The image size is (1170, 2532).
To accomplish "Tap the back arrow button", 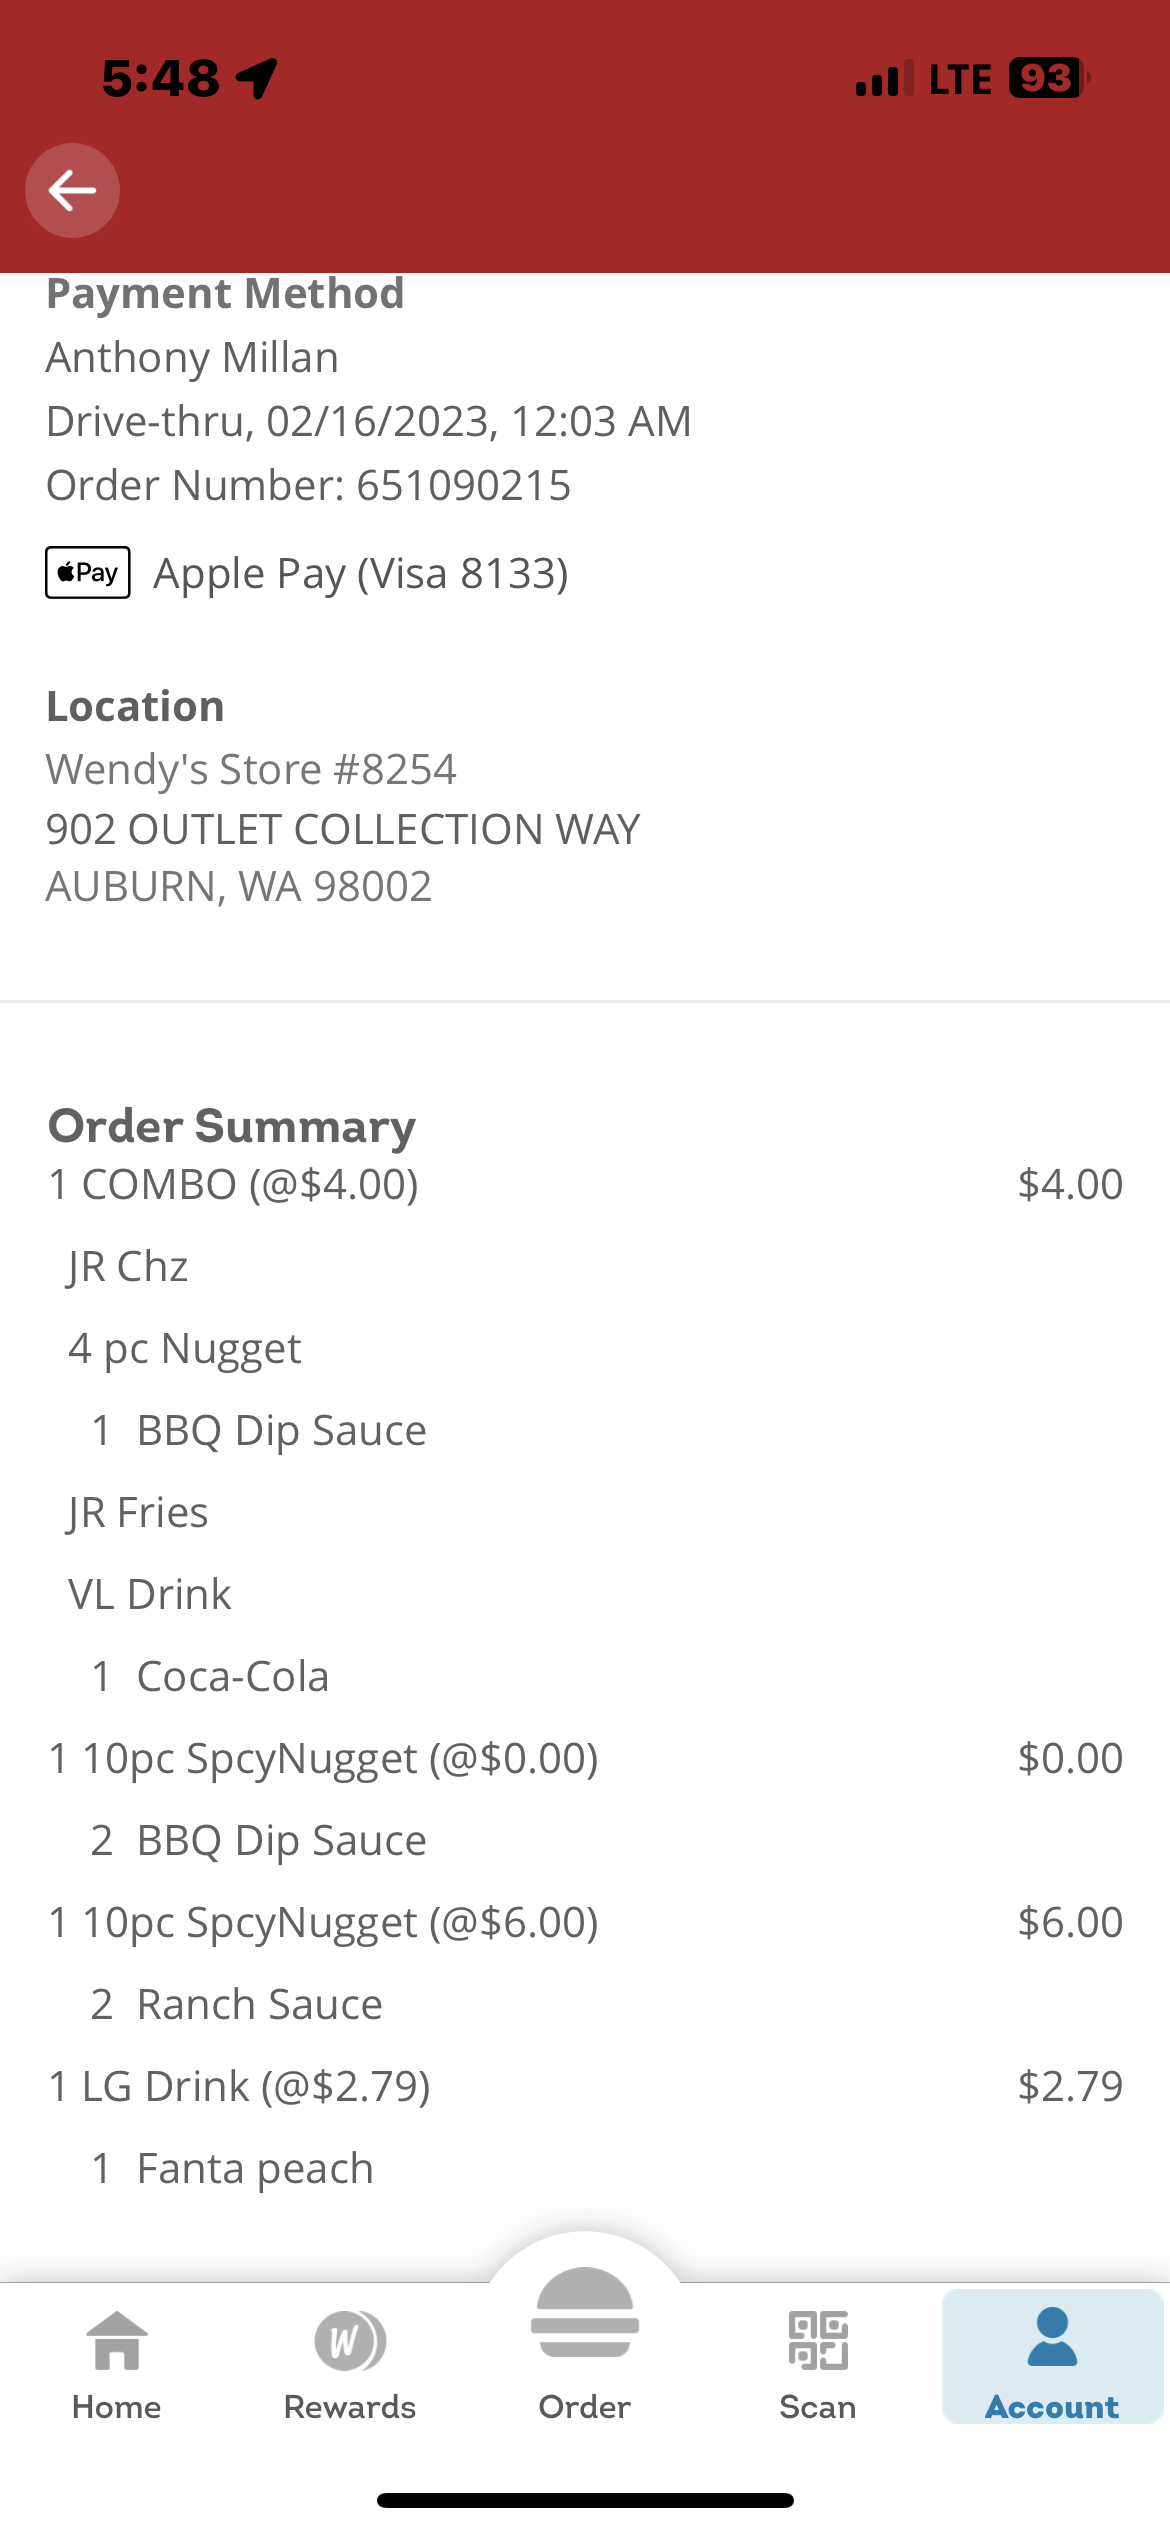I will (x=72, y=190).
